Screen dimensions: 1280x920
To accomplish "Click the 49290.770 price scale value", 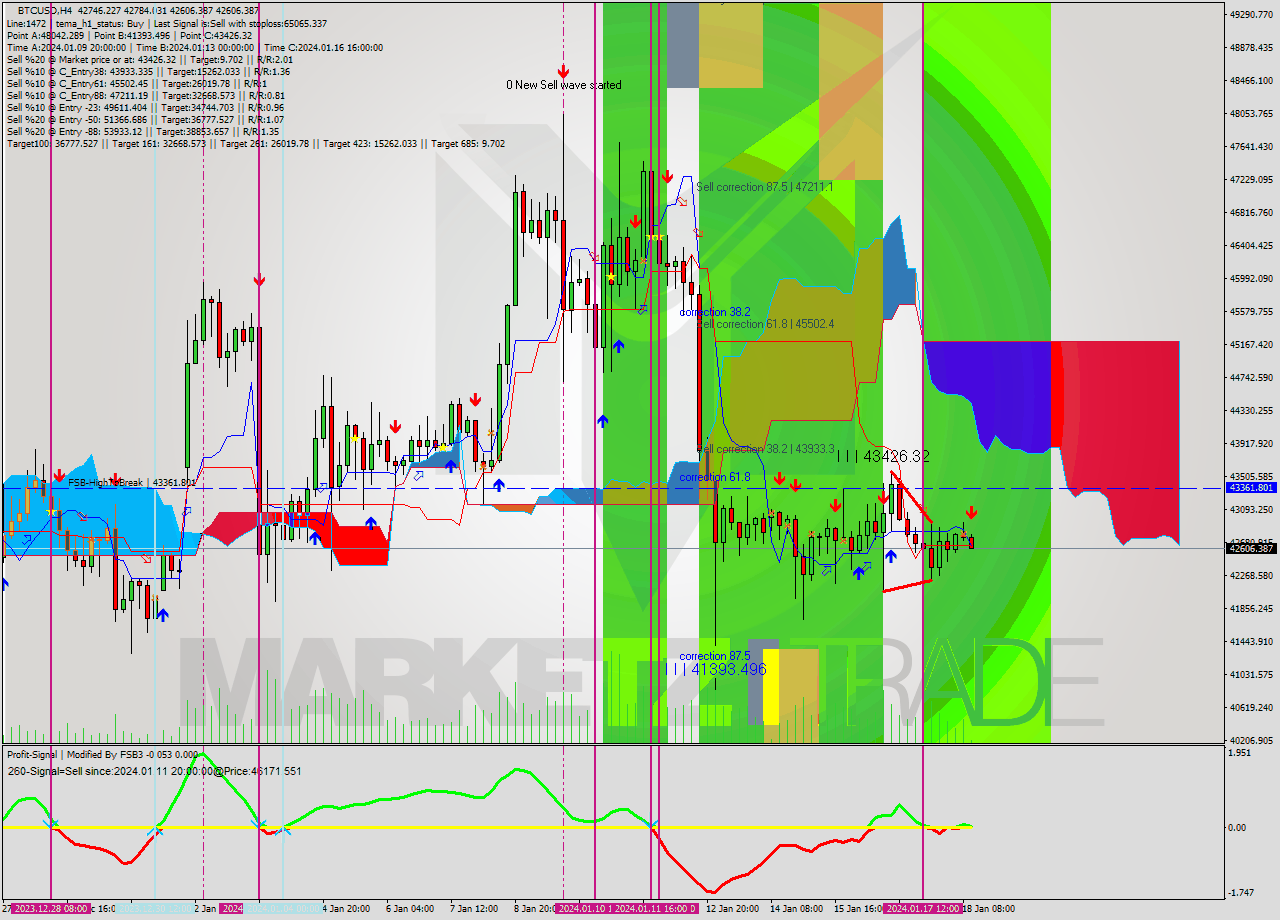I will click(1251, 14).
